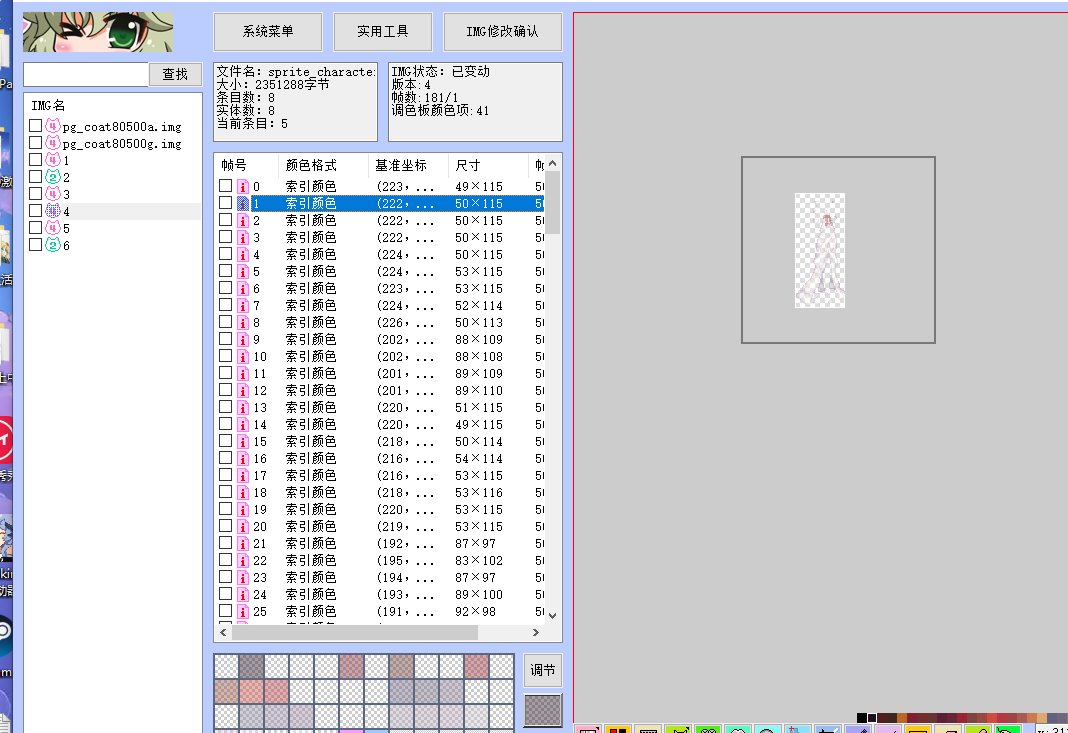1068x733 pixels.
Task: Click the info icon of frame 25
Action: (x=242, y=612)
